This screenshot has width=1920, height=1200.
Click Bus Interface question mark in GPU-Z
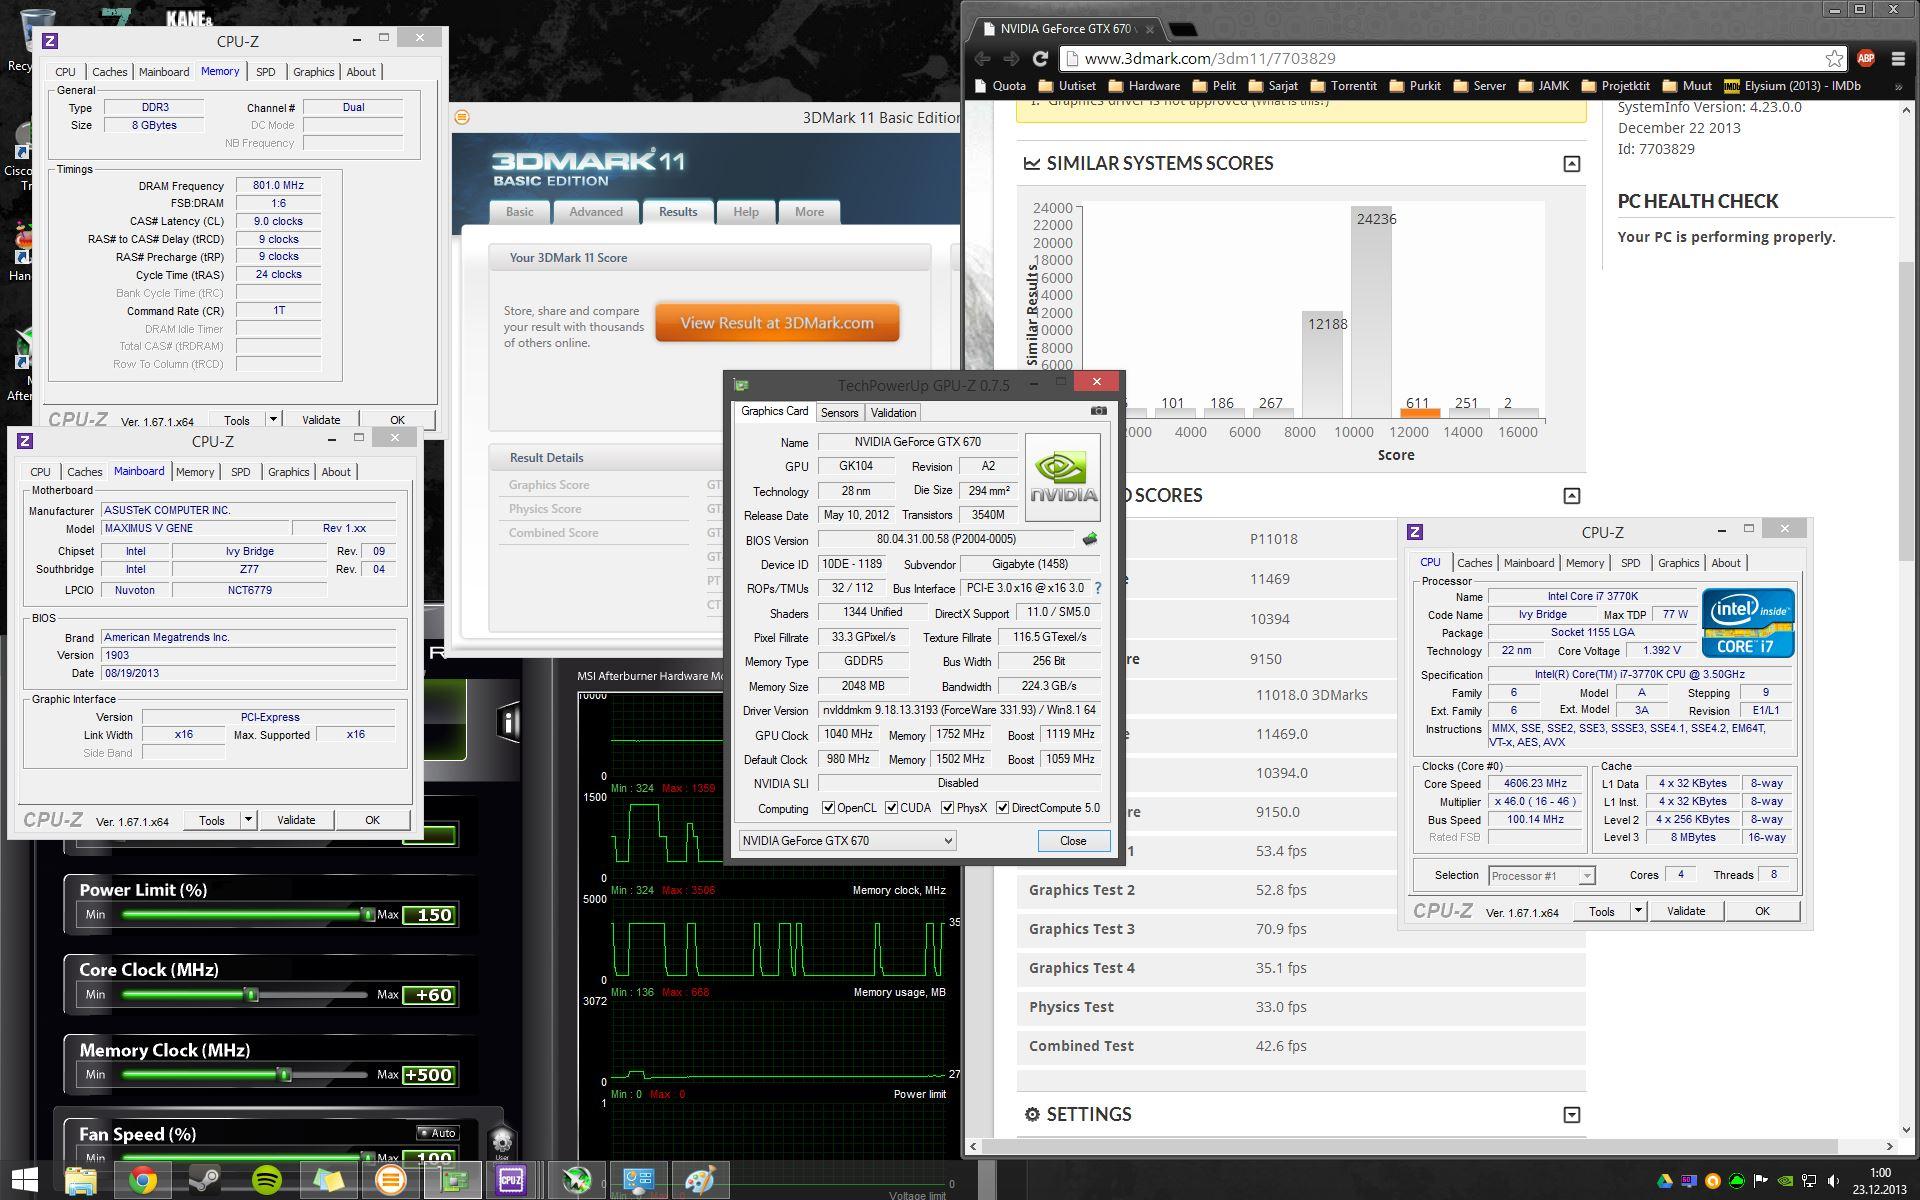click(1098, 588)
